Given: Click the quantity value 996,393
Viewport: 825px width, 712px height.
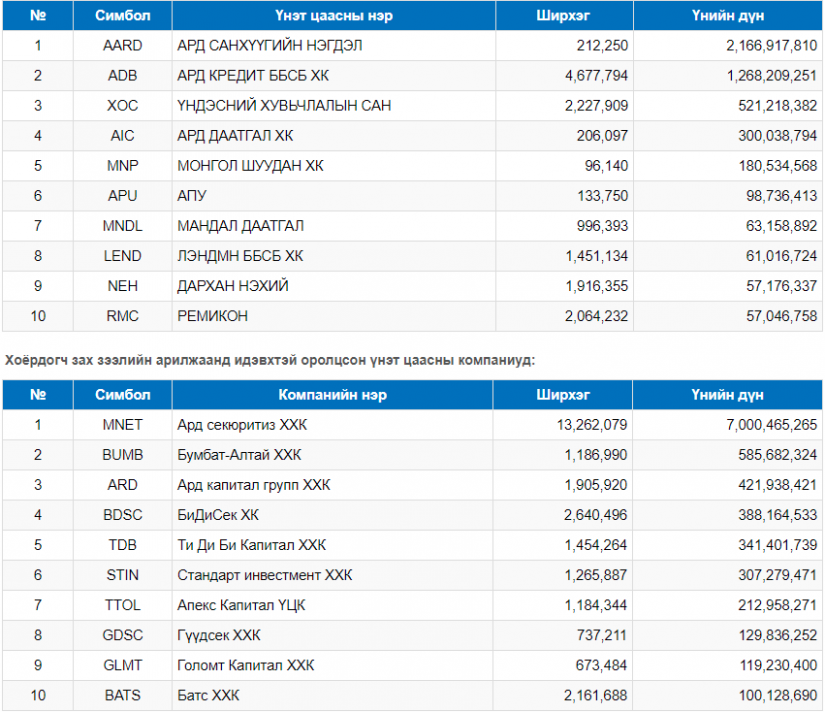Looking at the screenshot, I should pyautogui.click(x=602, y=226).
